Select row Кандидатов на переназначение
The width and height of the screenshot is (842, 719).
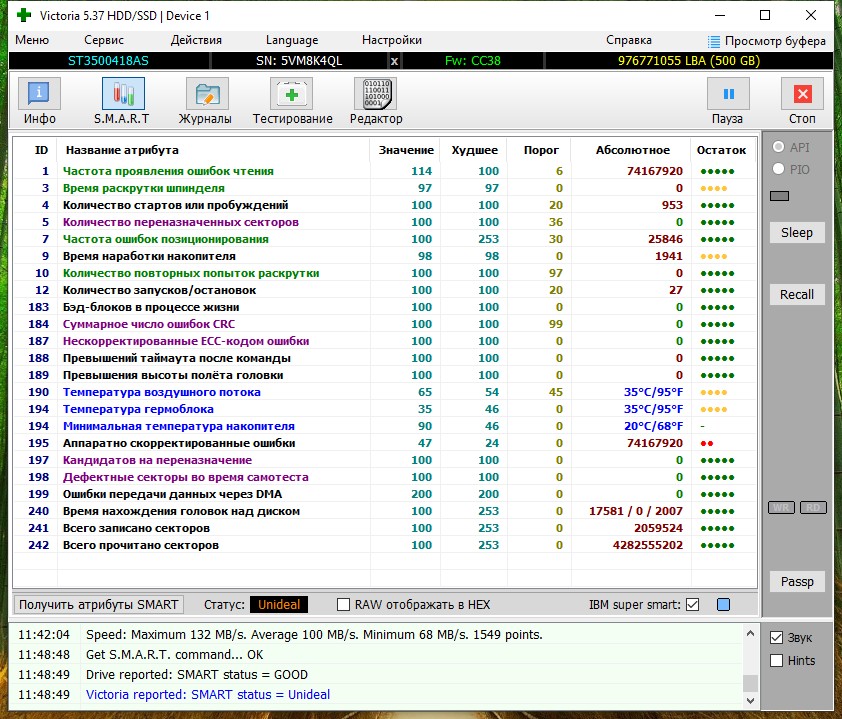point(384,460)
